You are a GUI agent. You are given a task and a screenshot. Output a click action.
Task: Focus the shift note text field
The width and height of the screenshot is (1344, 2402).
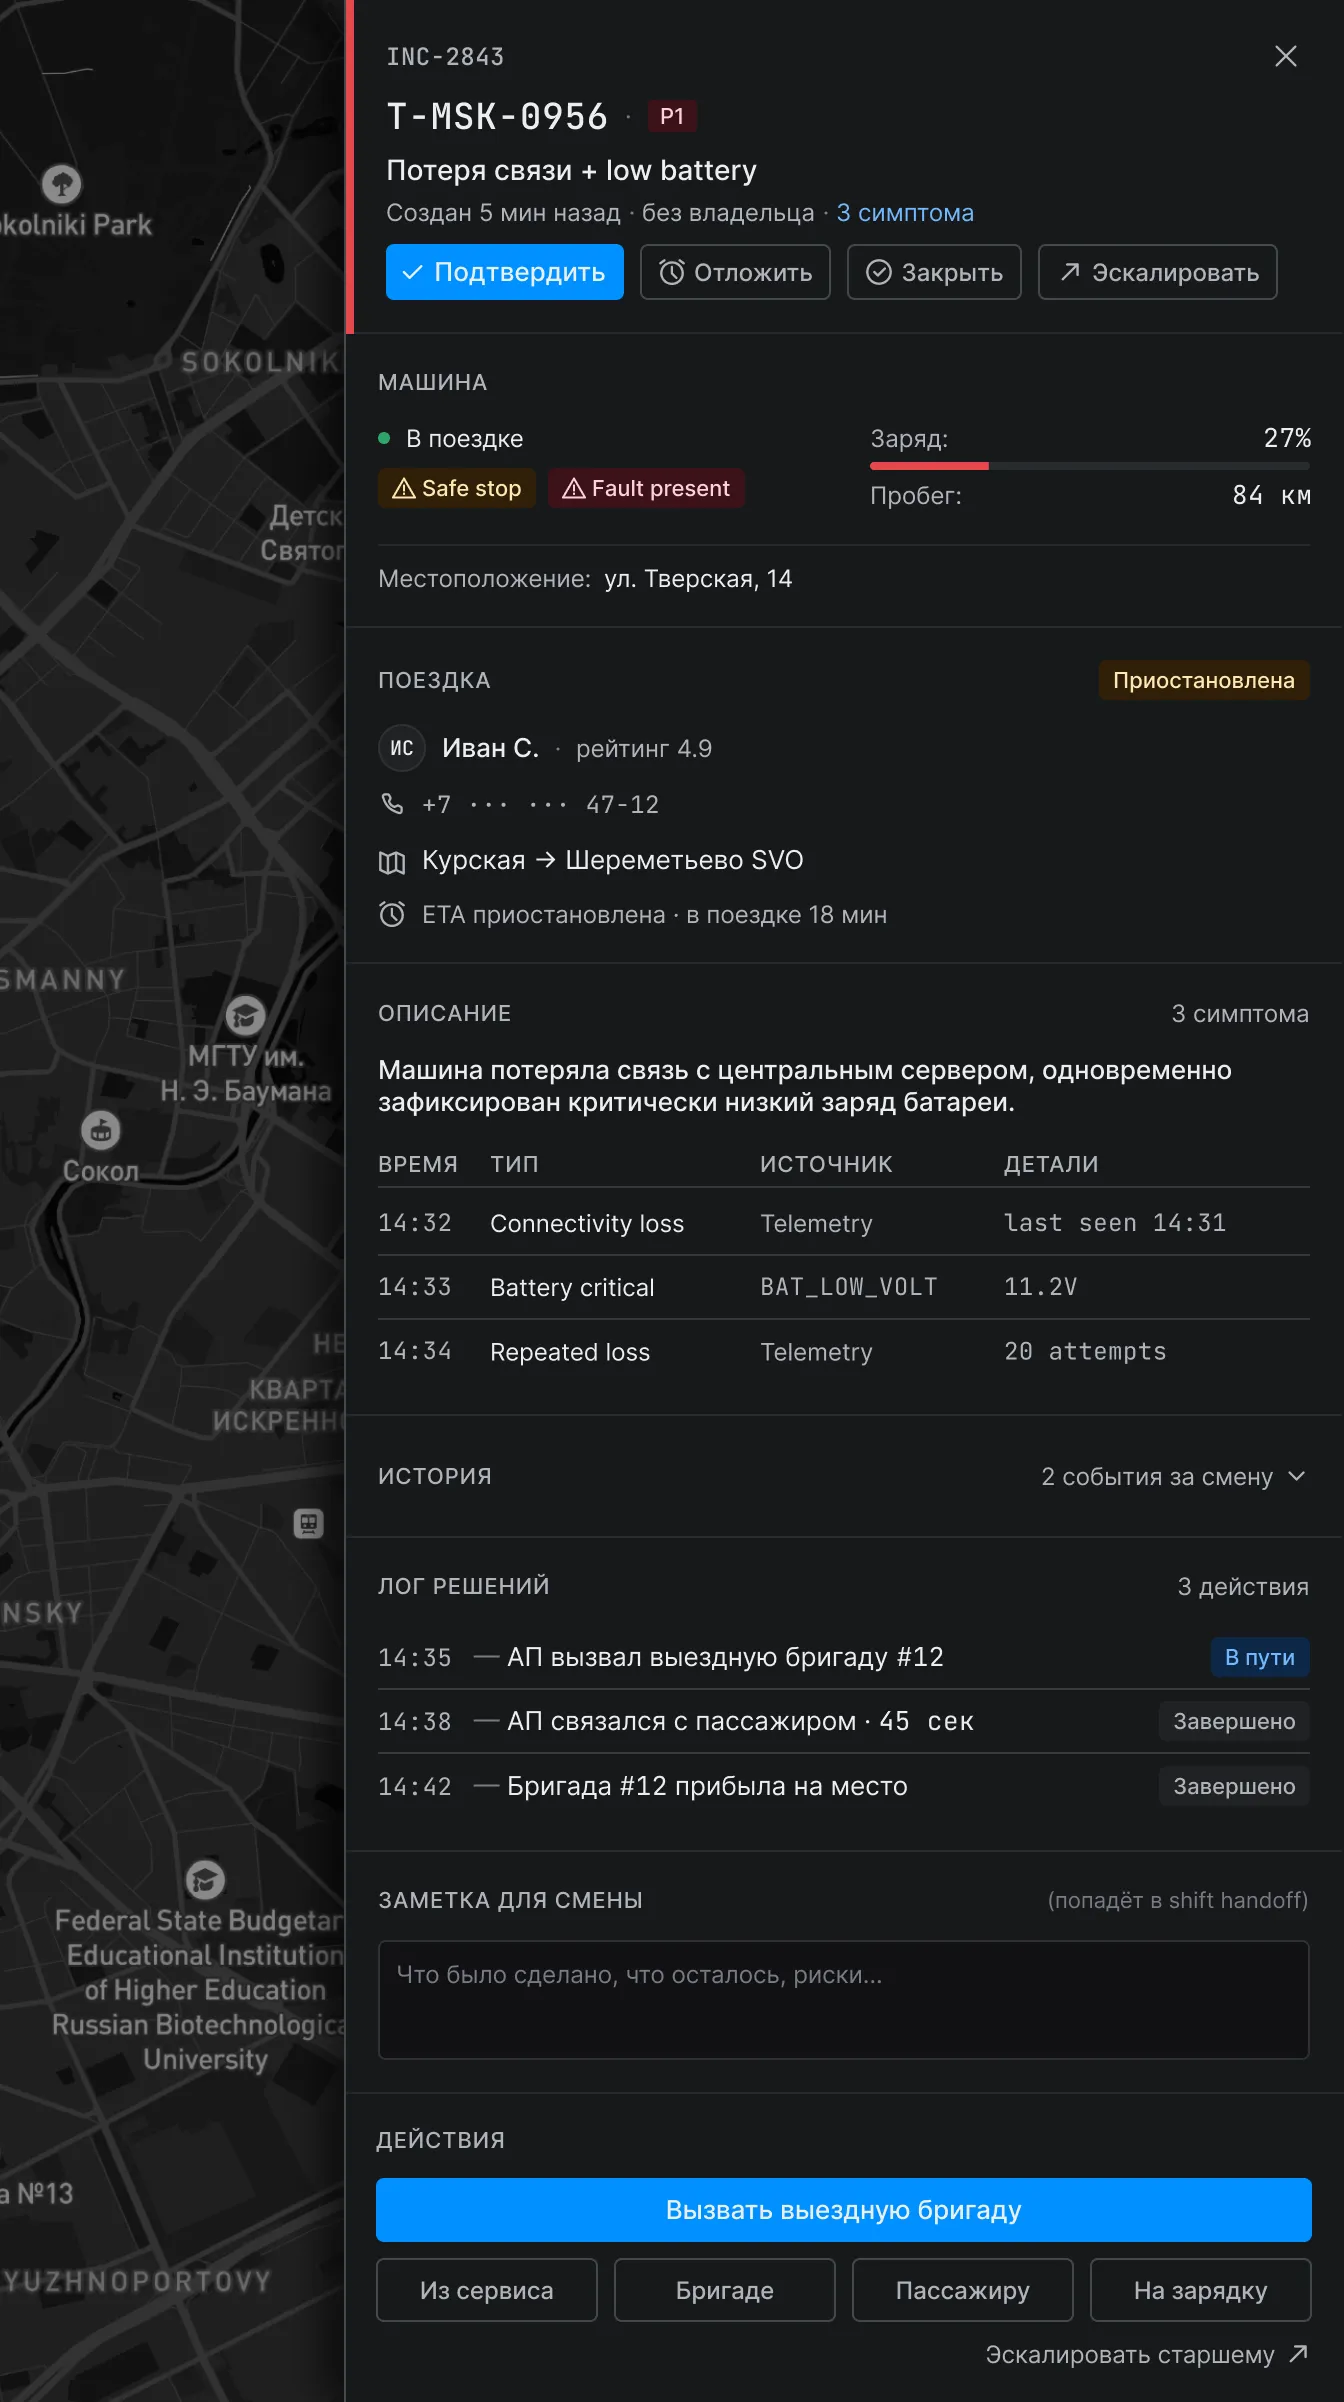[x=844, y=2000]
